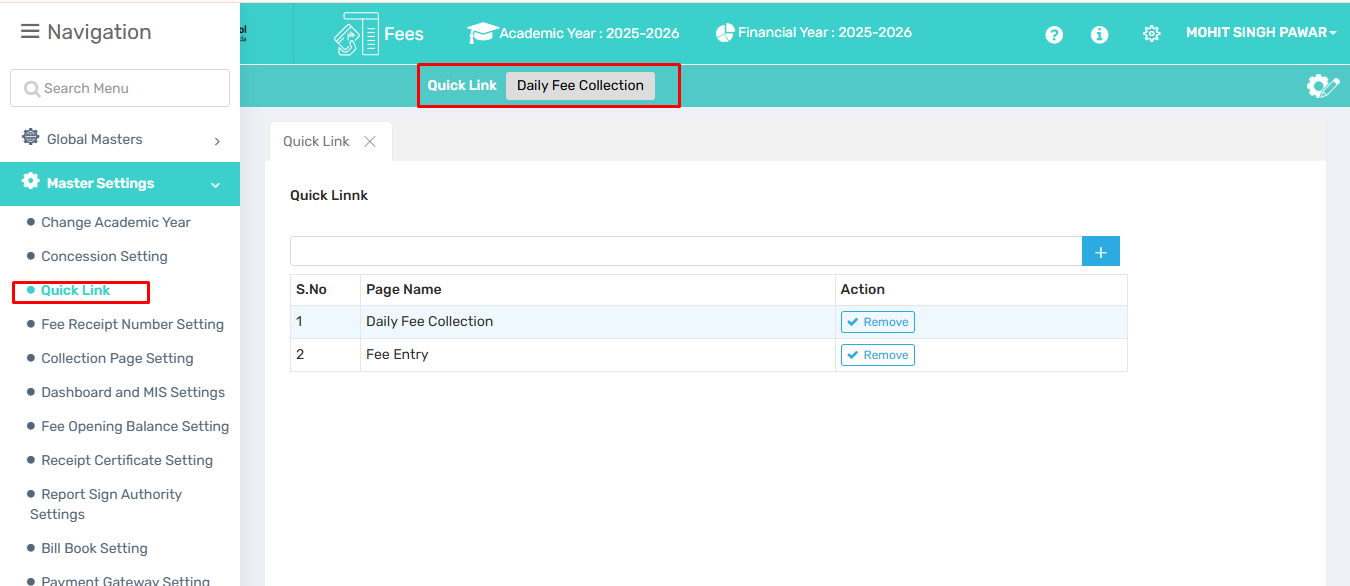Image resolution: width=1350 pixels, height=586 pixels.
Task: Open Daily Fee Collection quick link button
Action: [x=580, y=85]
